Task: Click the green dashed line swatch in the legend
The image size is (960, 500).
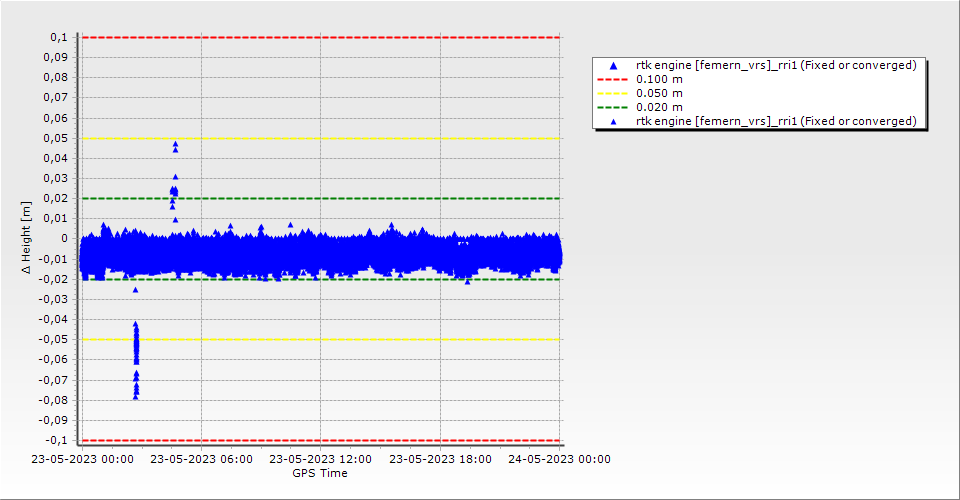Action: point(614,107)
